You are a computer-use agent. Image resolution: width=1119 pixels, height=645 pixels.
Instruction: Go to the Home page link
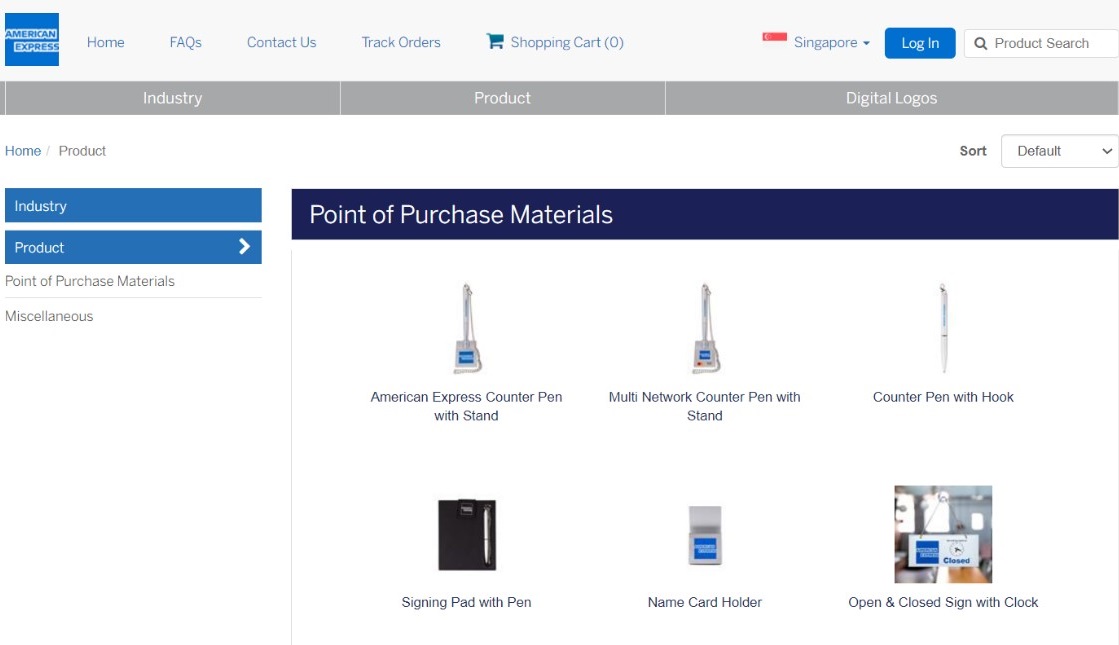pyautogui.click(x=106, y=42)
